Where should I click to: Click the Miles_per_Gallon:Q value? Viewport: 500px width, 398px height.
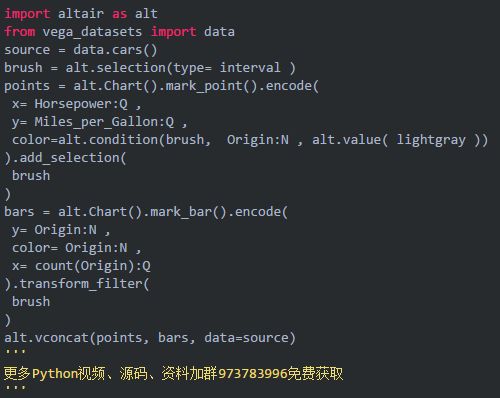(x=104, y=122)
